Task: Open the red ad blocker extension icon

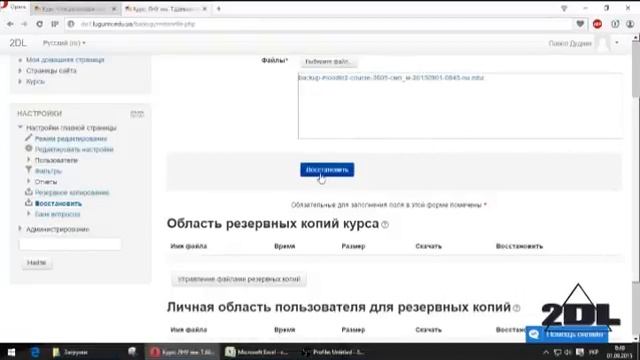Action: click(x=597, y=24)
